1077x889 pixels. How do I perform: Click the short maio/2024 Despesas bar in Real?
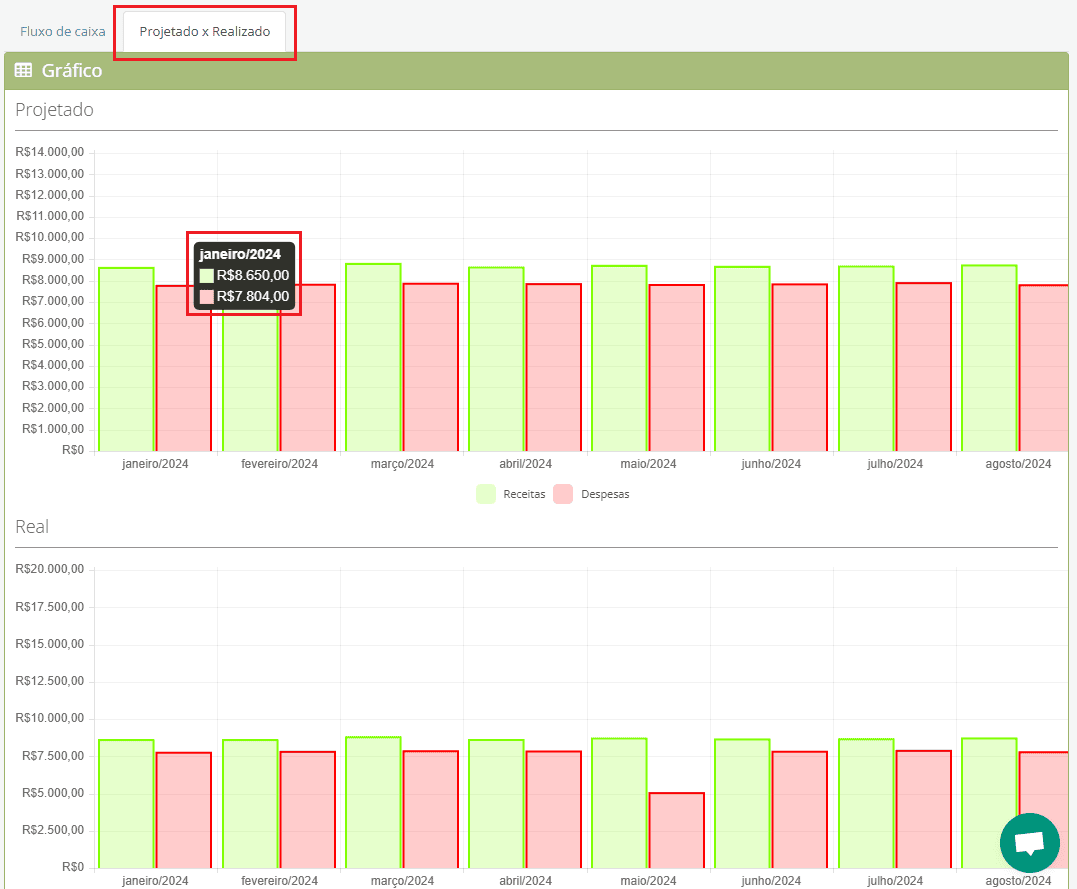click(677, 831)
